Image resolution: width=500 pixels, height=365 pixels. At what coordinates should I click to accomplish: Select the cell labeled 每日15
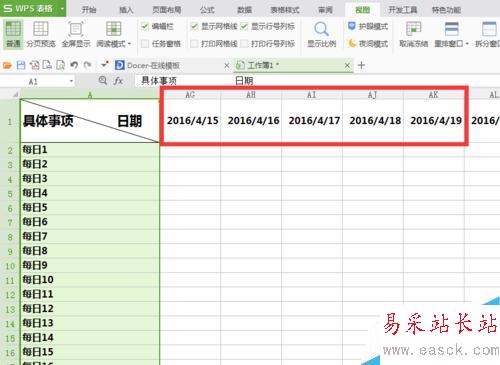(x=90, y=352)
